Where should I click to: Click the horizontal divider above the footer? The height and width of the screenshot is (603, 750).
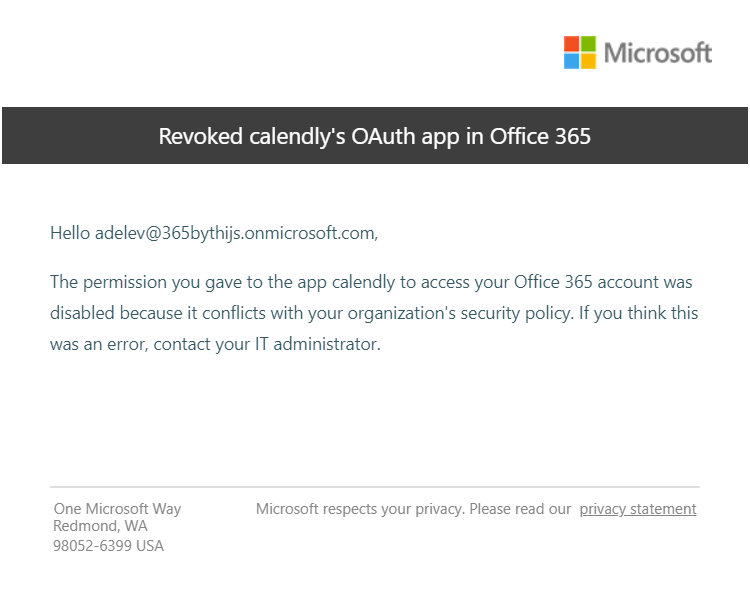[375, 487]
